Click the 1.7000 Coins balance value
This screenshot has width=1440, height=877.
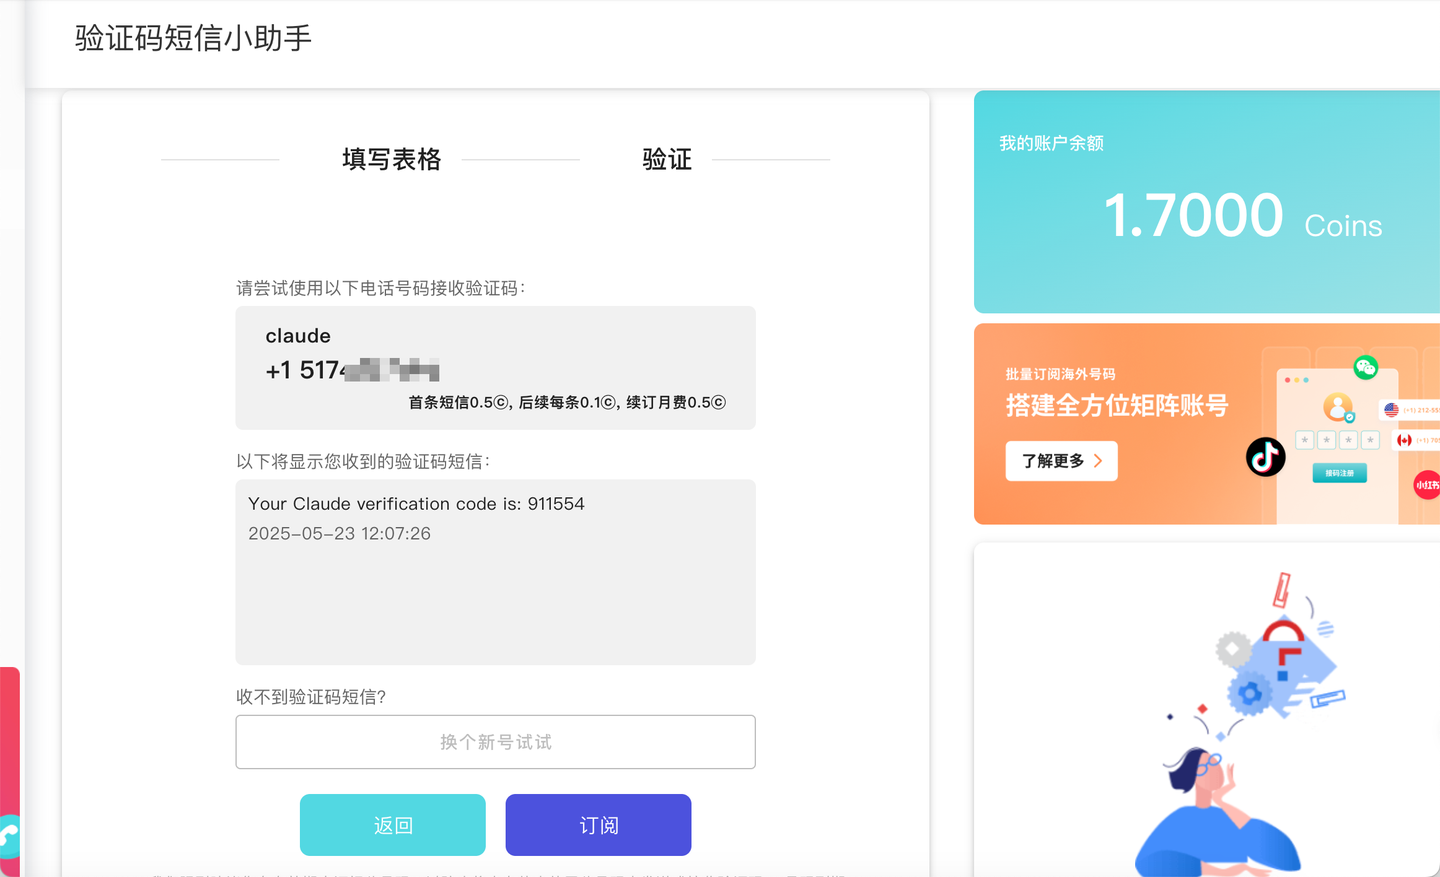pos(1242,216)
